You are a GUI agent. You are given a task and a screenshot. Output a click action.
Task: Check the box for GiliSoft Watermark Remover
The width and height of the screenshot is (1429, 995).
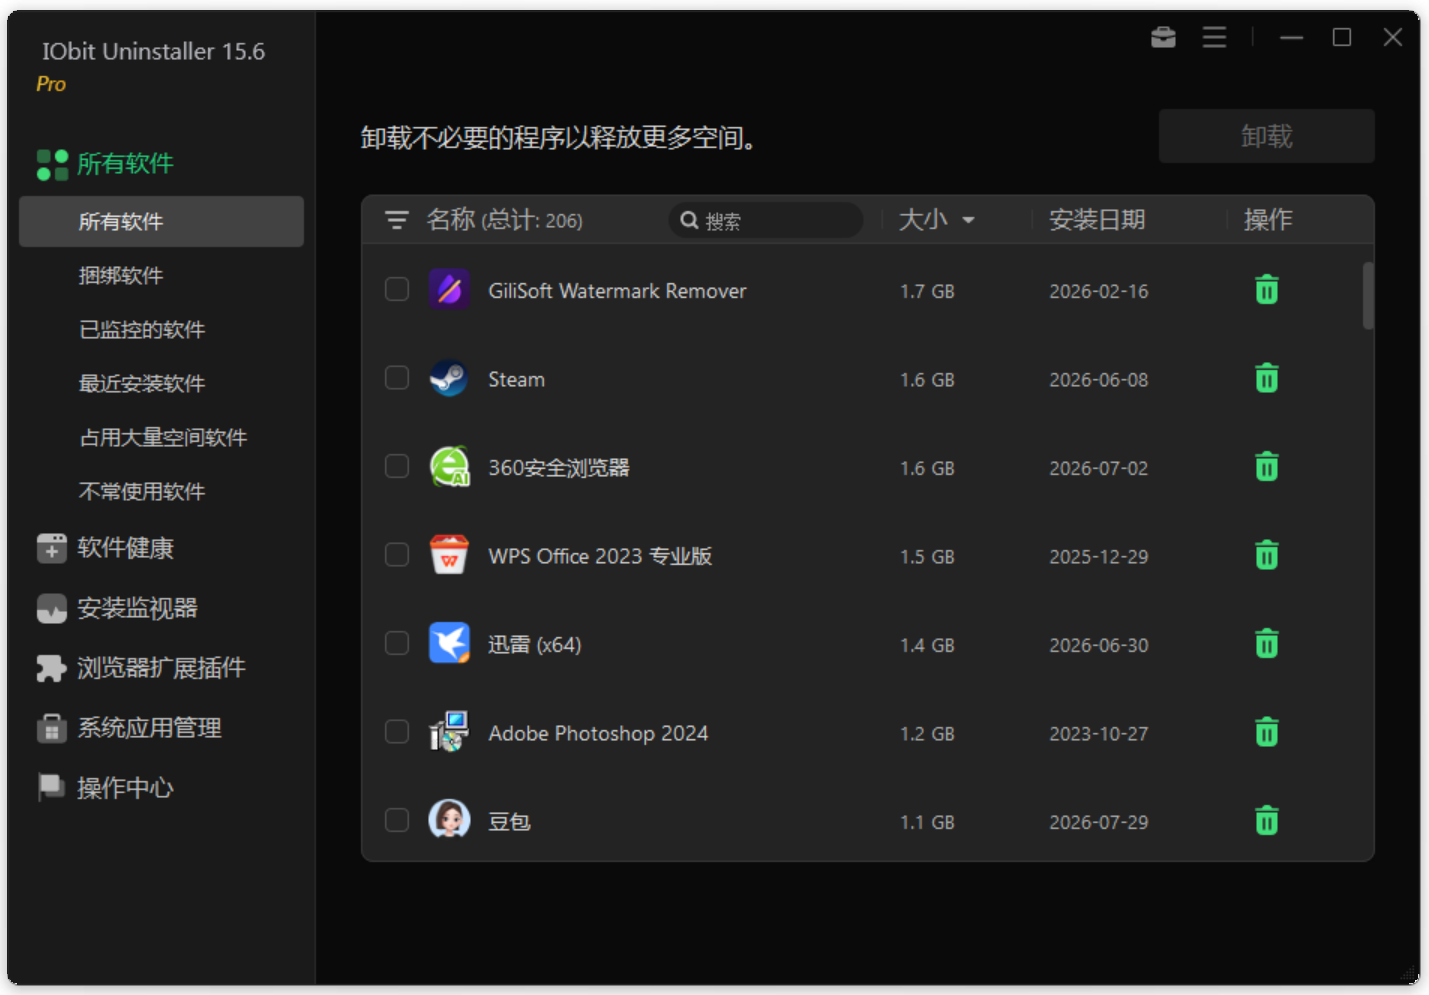tap(397, 289)
